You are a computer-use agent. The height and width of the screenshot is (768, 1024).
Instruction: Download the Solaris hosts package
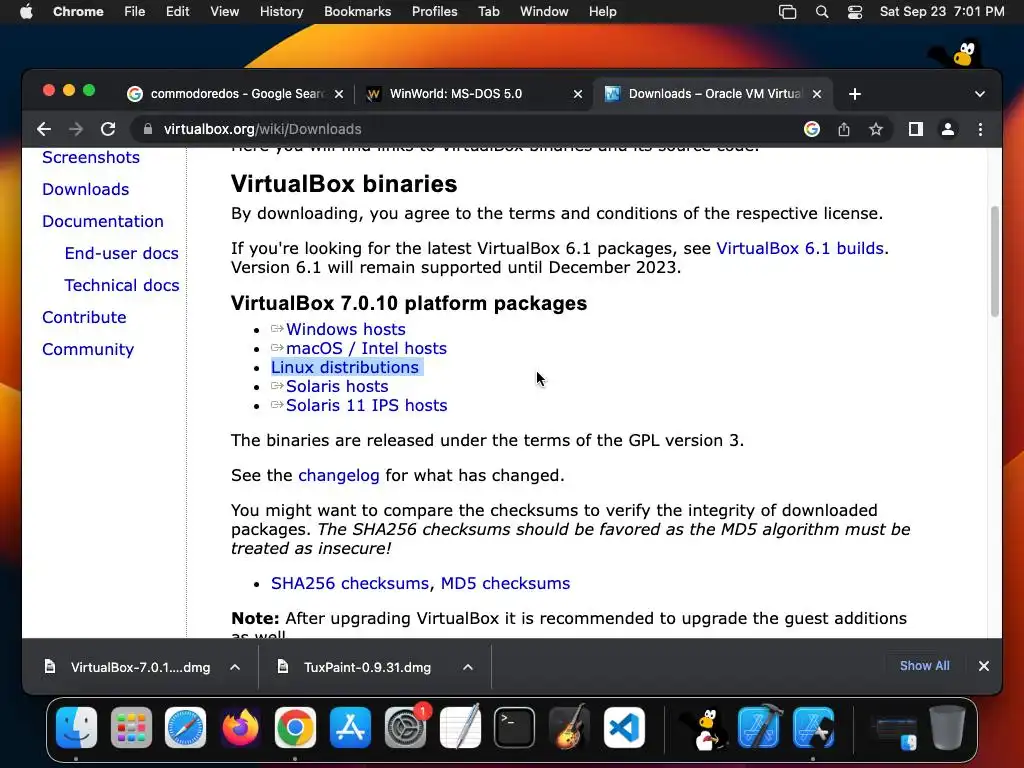click(337, 386)
